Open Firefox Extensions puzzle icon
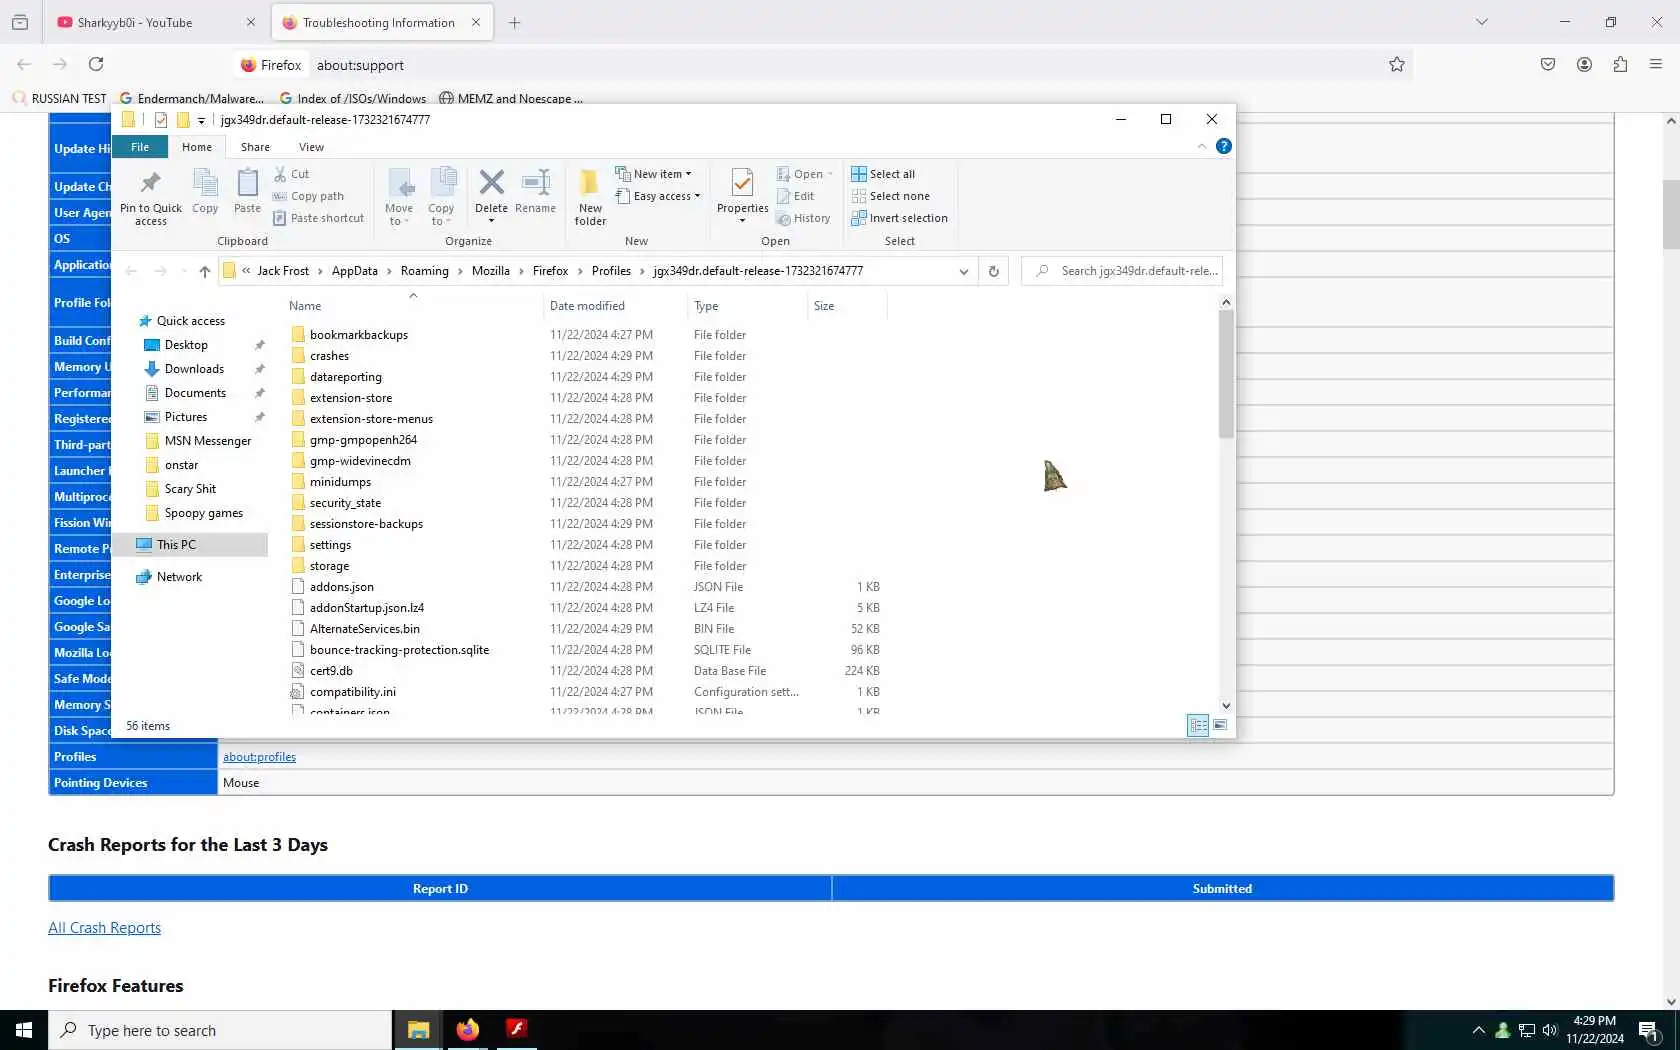 pos(1620,65)
